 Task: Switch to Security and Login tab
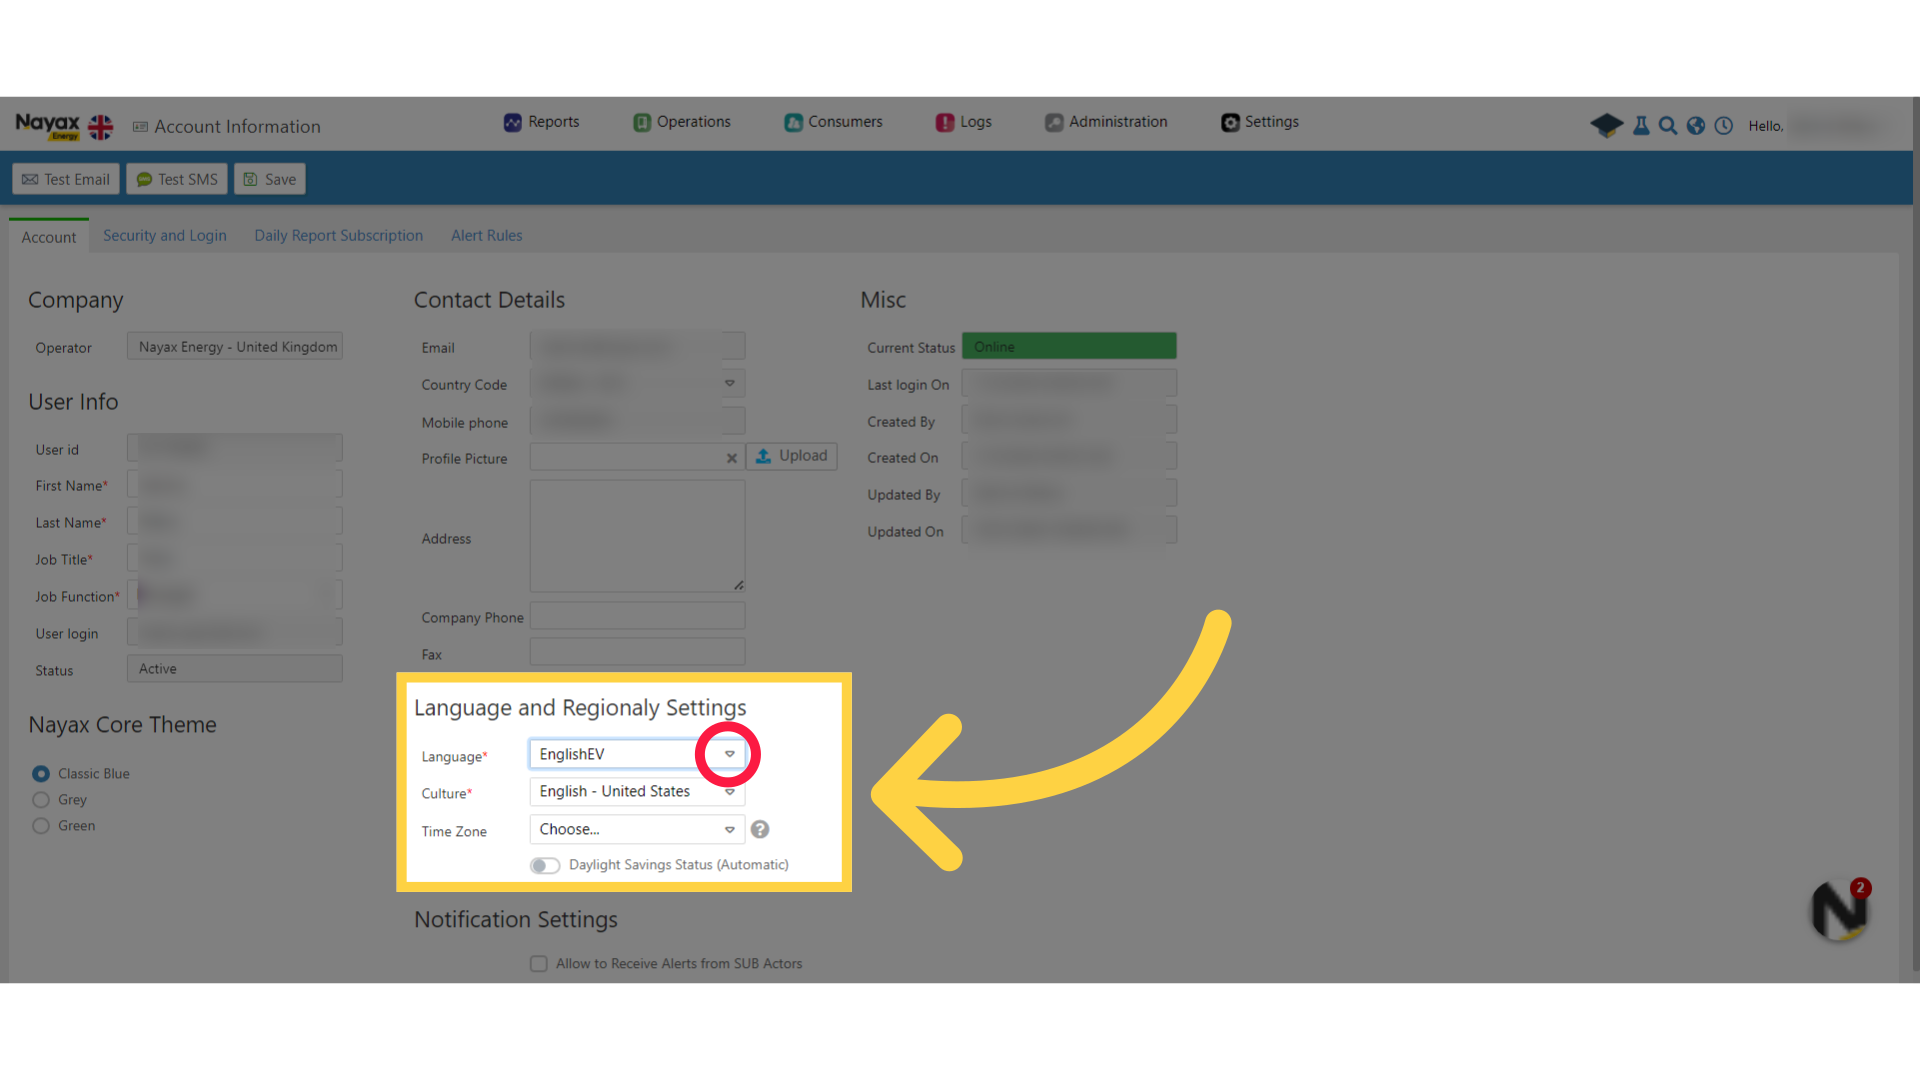(164, 236)
